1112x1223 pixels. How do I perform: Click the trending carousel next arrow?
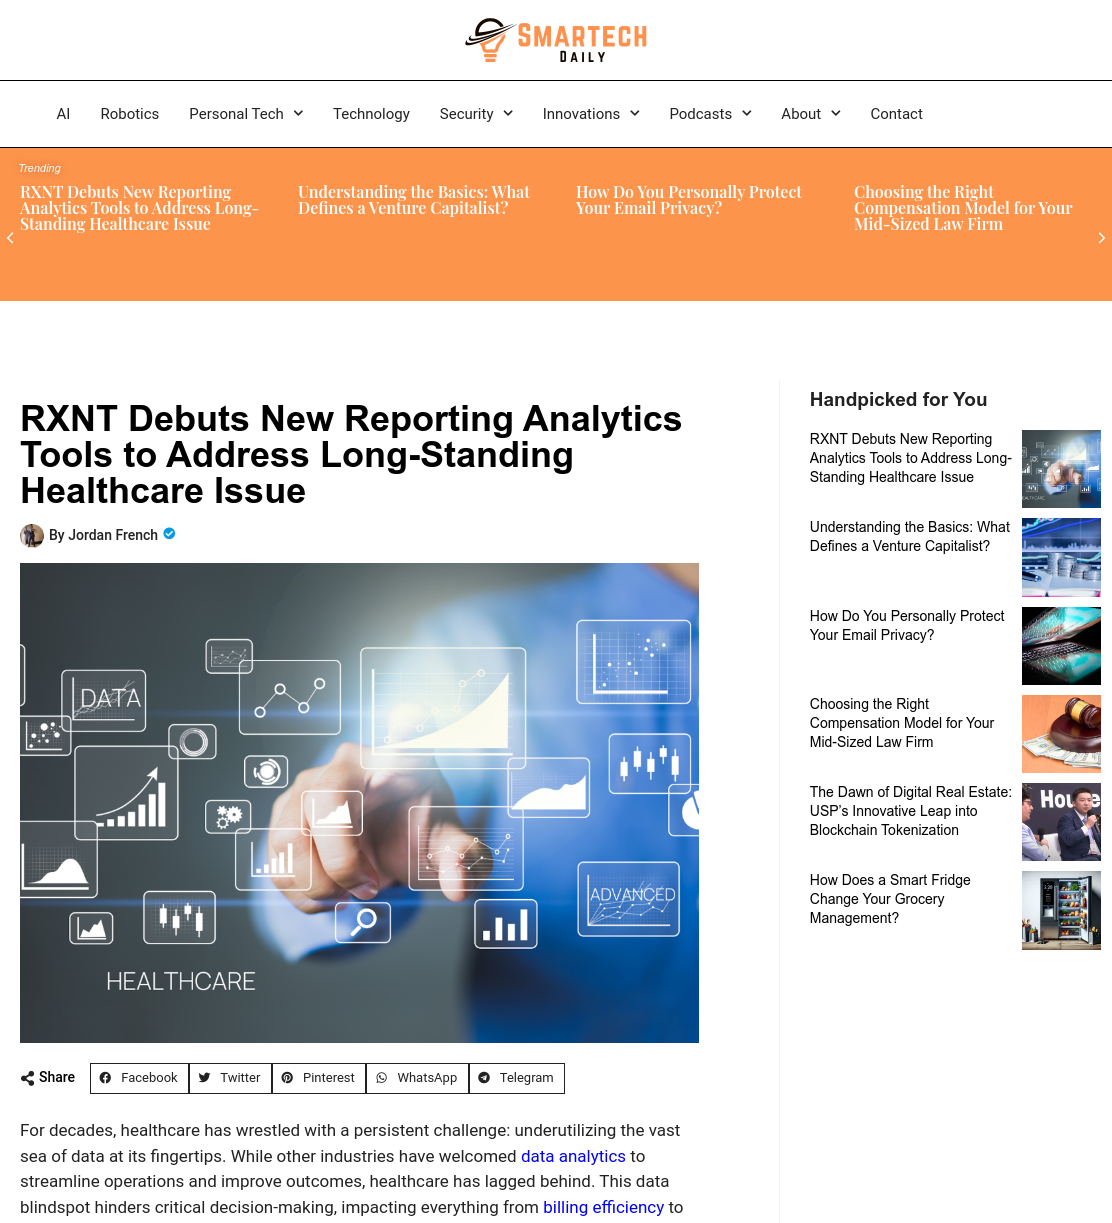click(x=1102, y=238)
